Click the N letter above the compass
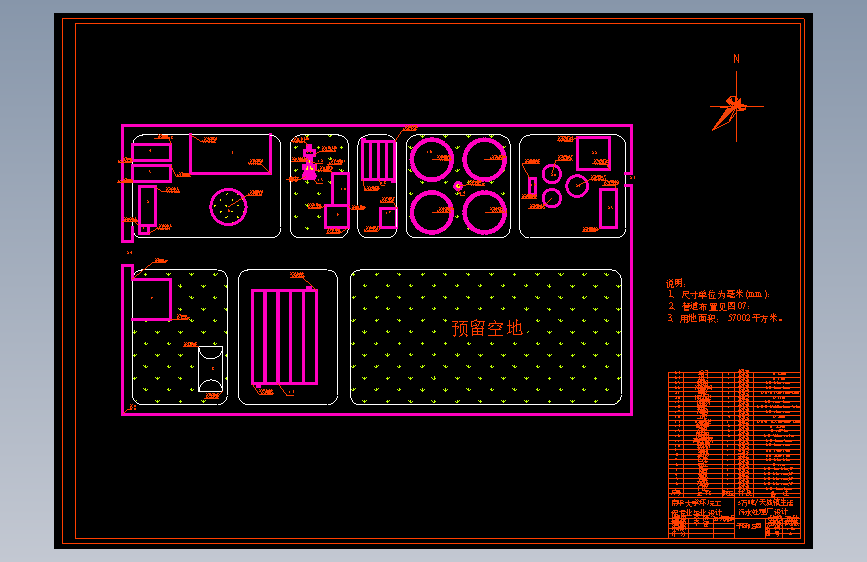 (x=736, y=59)
